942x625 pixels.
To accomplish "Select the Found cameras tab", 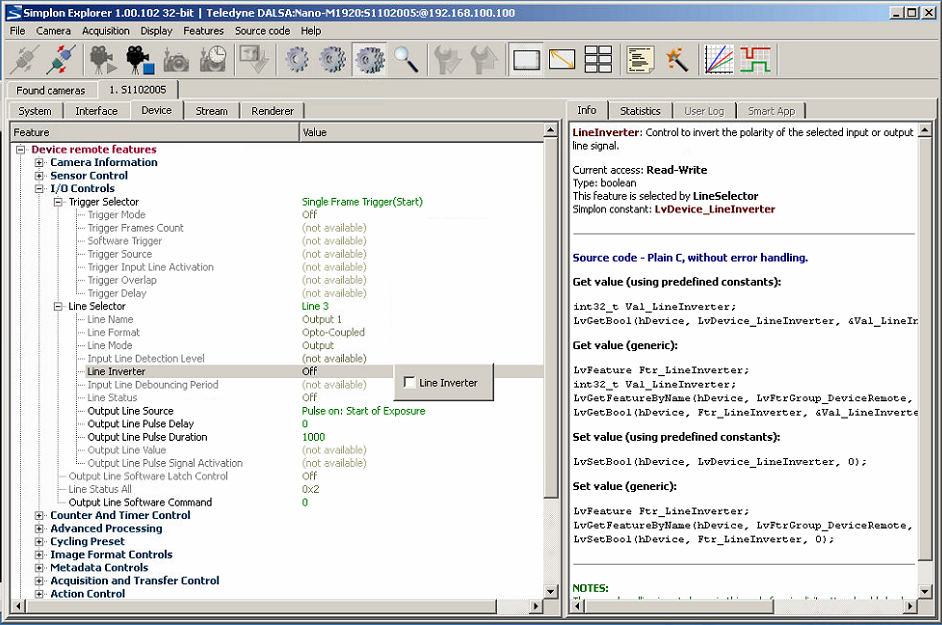I will pos(51,90).
